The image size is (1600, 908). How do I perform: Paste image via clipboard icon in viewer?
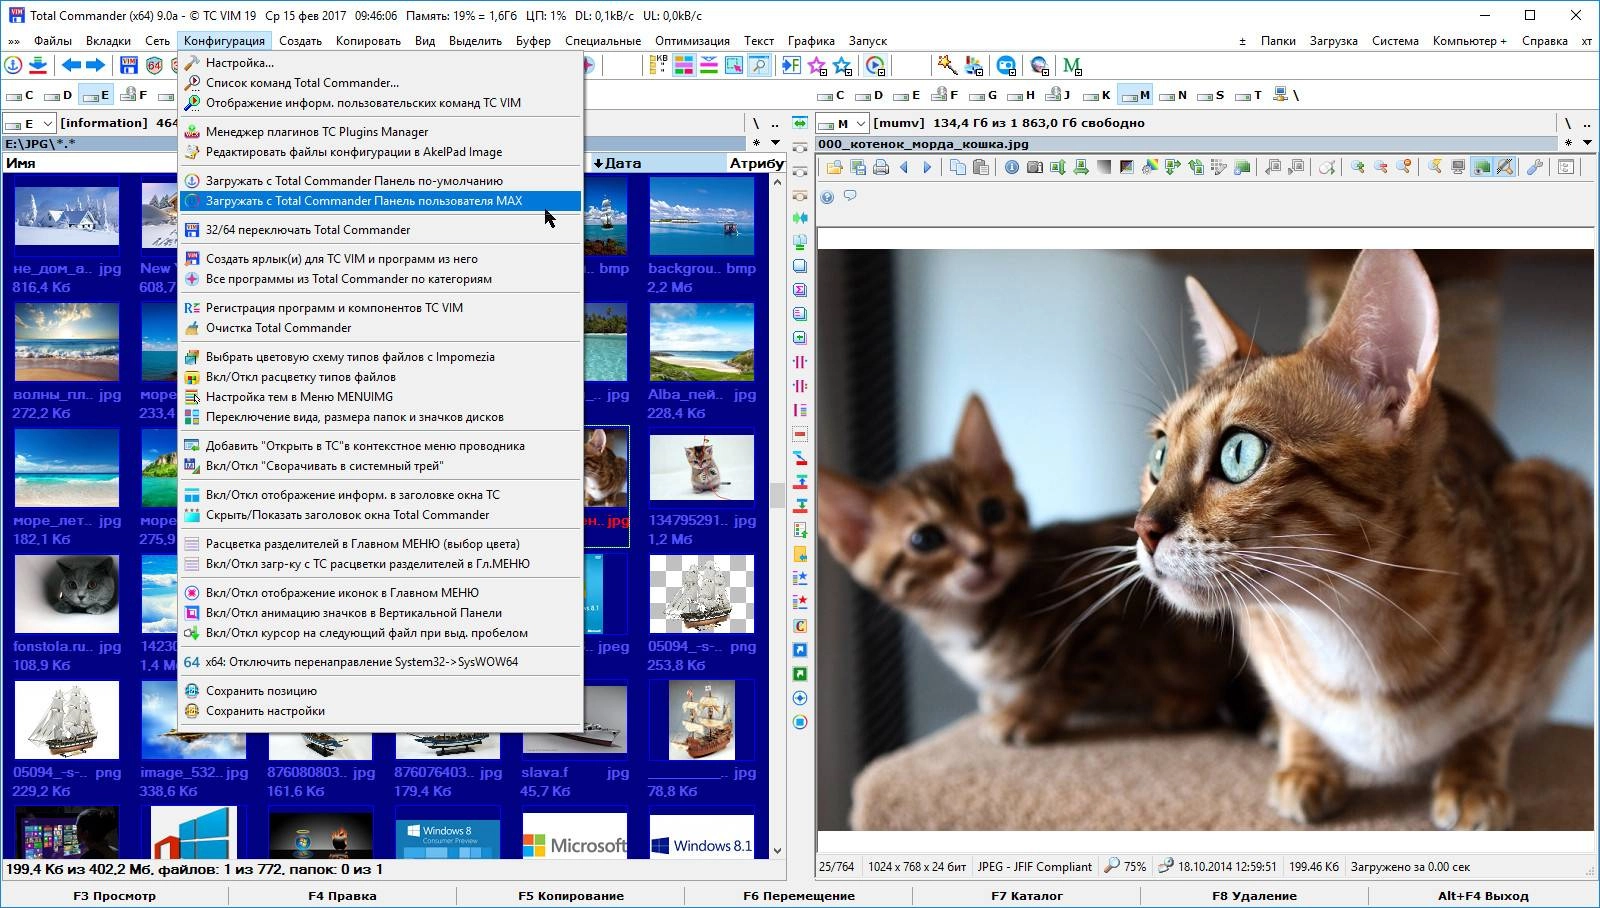tap(981, 167)
